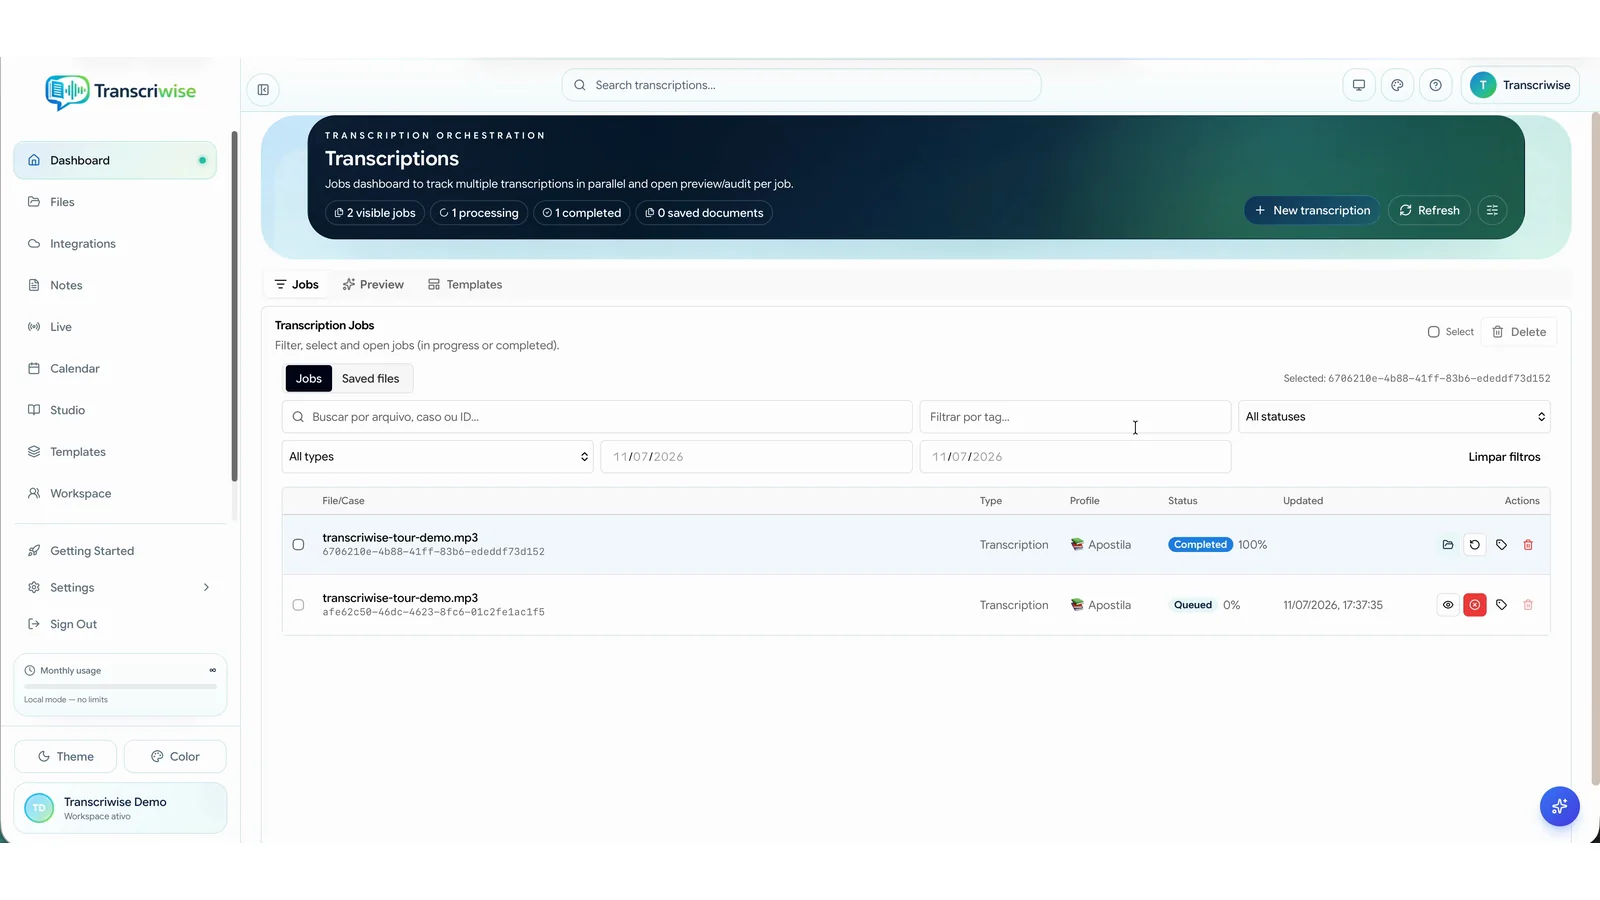This screenshot has height=900, width=1600.
Task: Start a New transcription
Action: tap(1312, 210)
